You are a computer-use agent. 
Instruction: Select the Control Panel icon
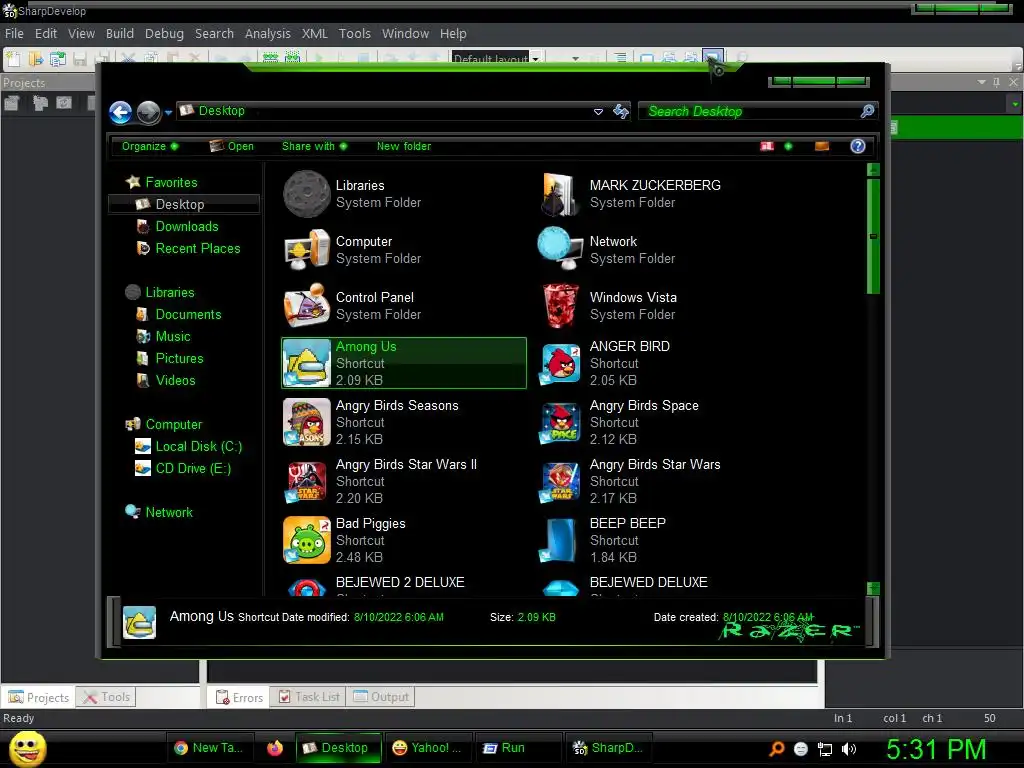click(x=307, y=306)
